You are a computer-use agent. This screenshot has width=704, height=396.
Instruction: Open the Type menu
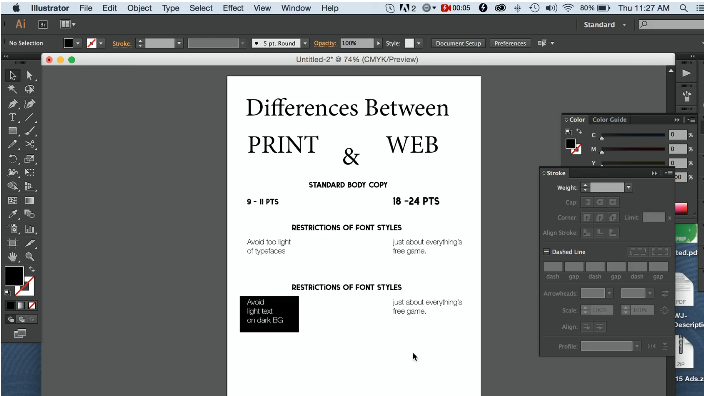[171, 8]
